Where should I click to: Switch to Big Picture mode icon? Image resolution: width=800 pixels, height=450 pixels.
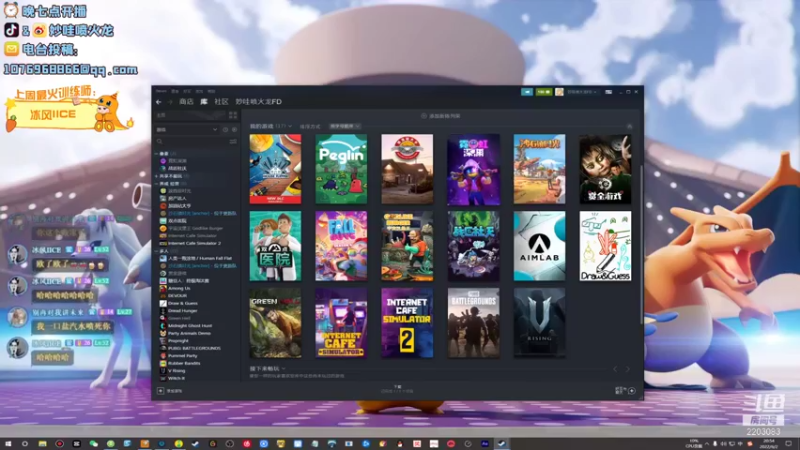click(x=608, y=92)
